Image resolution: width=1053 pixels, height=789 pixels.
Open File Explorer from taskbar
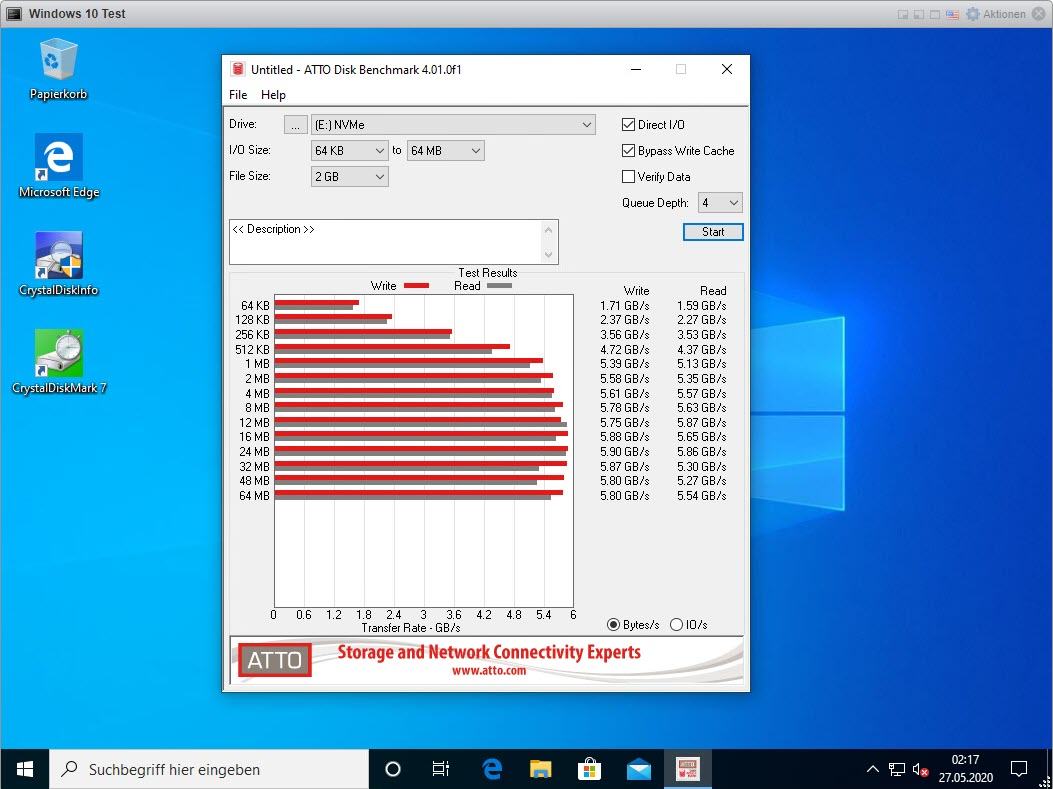coord(541,769)
